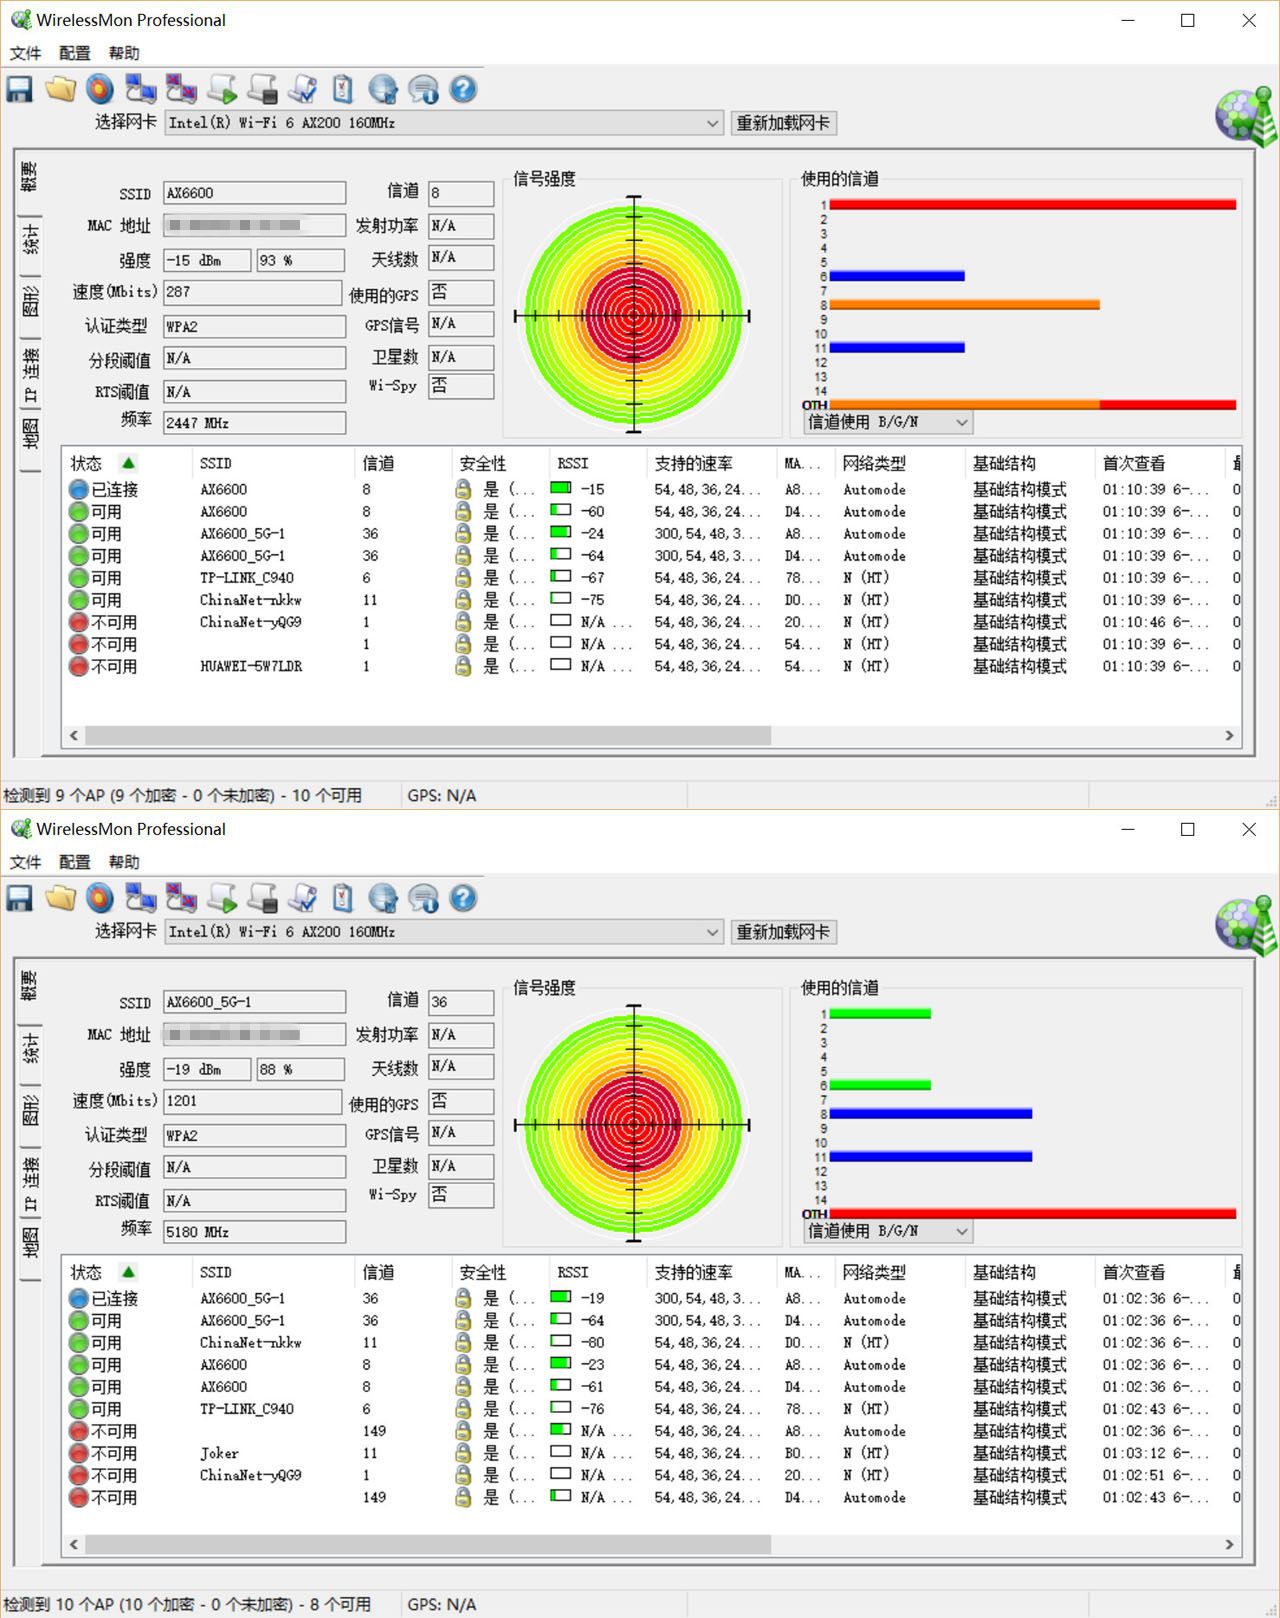
Task: Click the globe icon in the 5180 MHz window toolbar
Action: click(x=383, y=899)
